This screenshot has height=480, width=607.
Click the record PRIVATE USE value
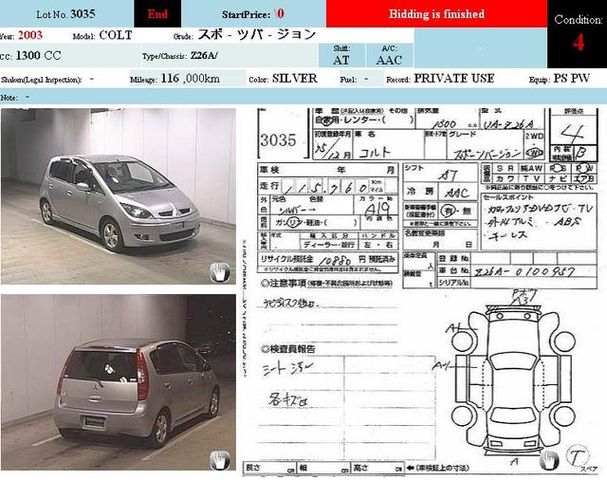tap(454, 79)
